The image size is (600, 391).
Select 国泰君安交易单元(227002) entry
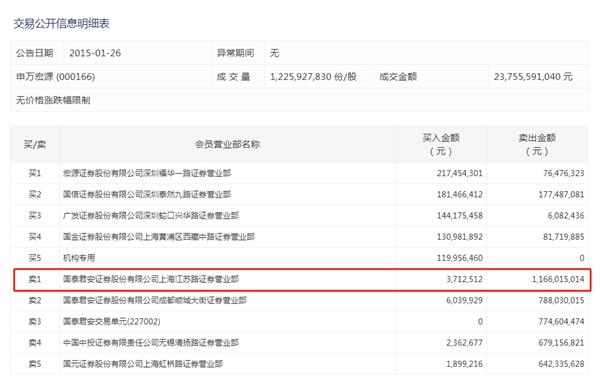[112, 321]
